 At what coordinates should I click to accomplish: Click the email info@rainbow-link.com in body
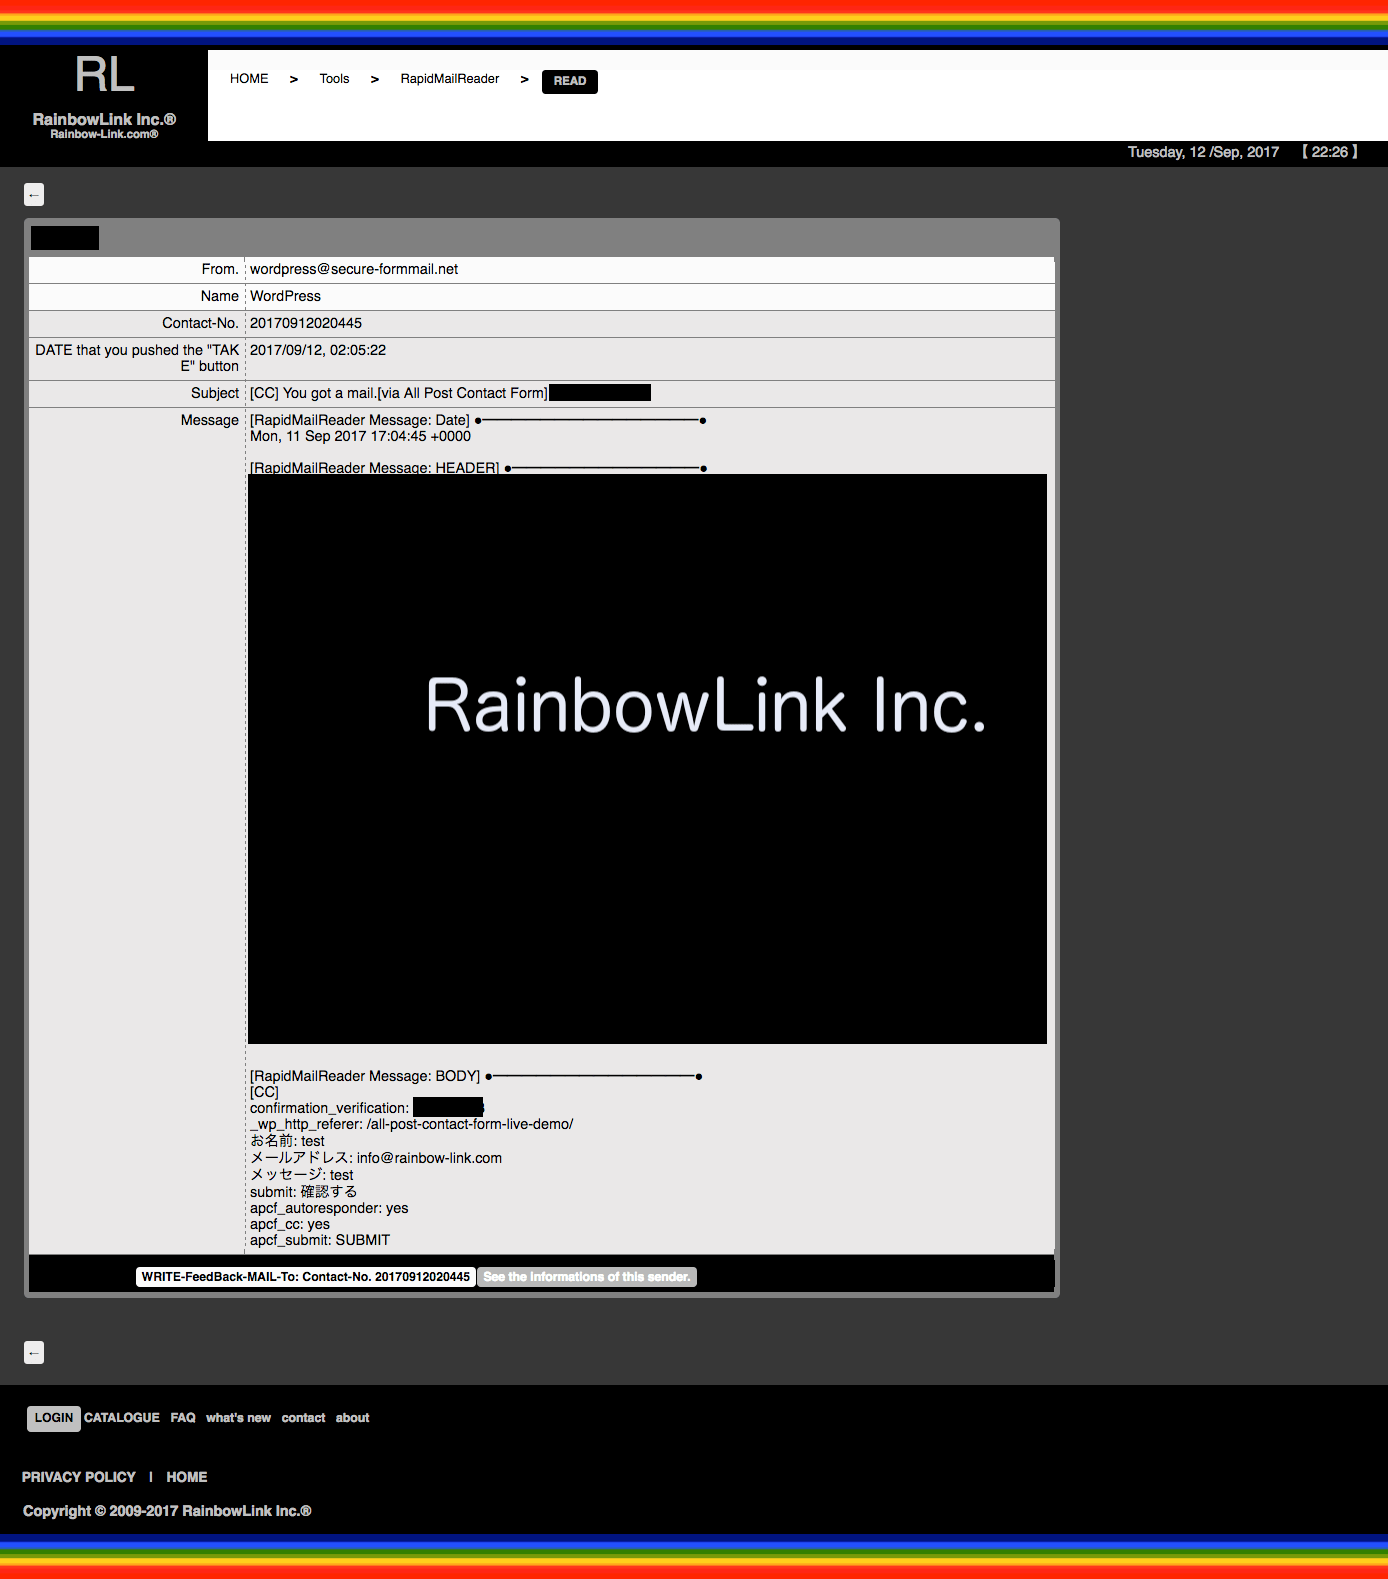[429, 1158]
